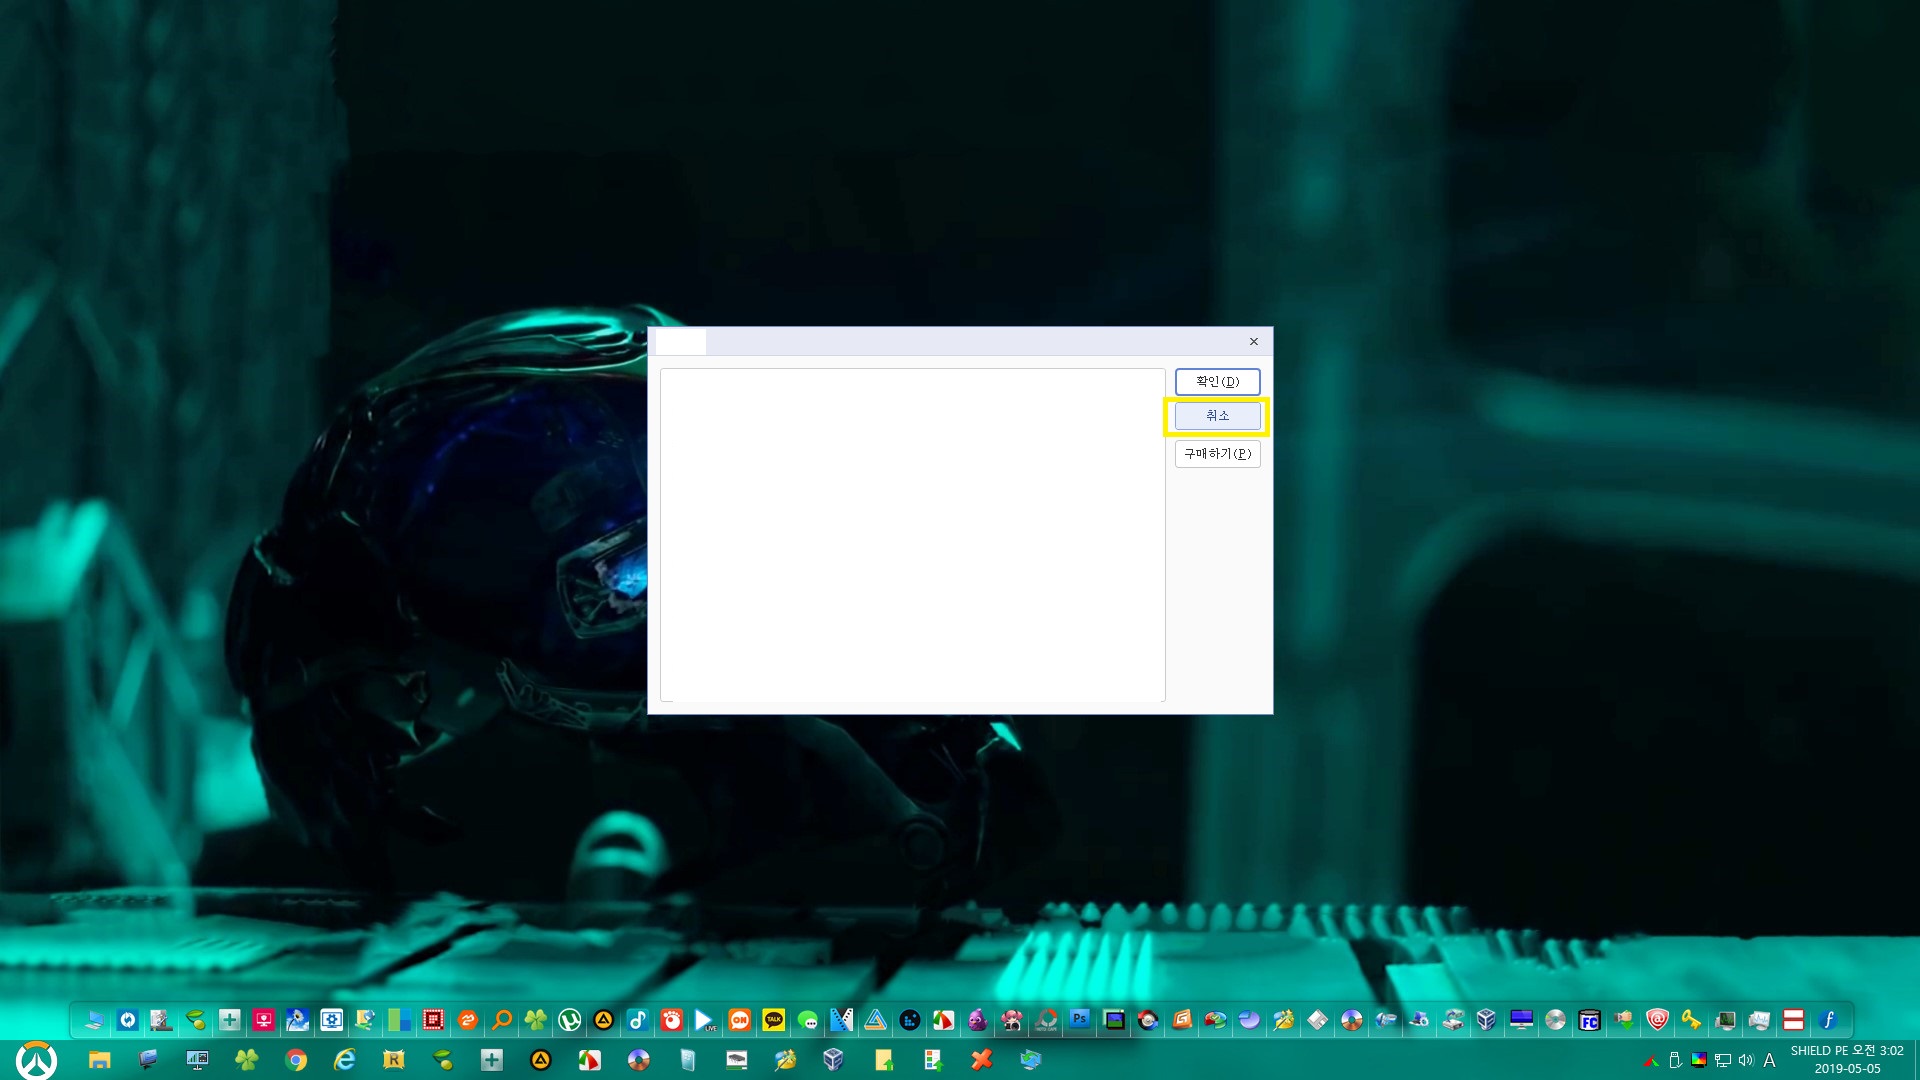Screen dimensions: 1920x1080
Task: Open the clock showing 오전 3:02
Action: (1847, 1060)
